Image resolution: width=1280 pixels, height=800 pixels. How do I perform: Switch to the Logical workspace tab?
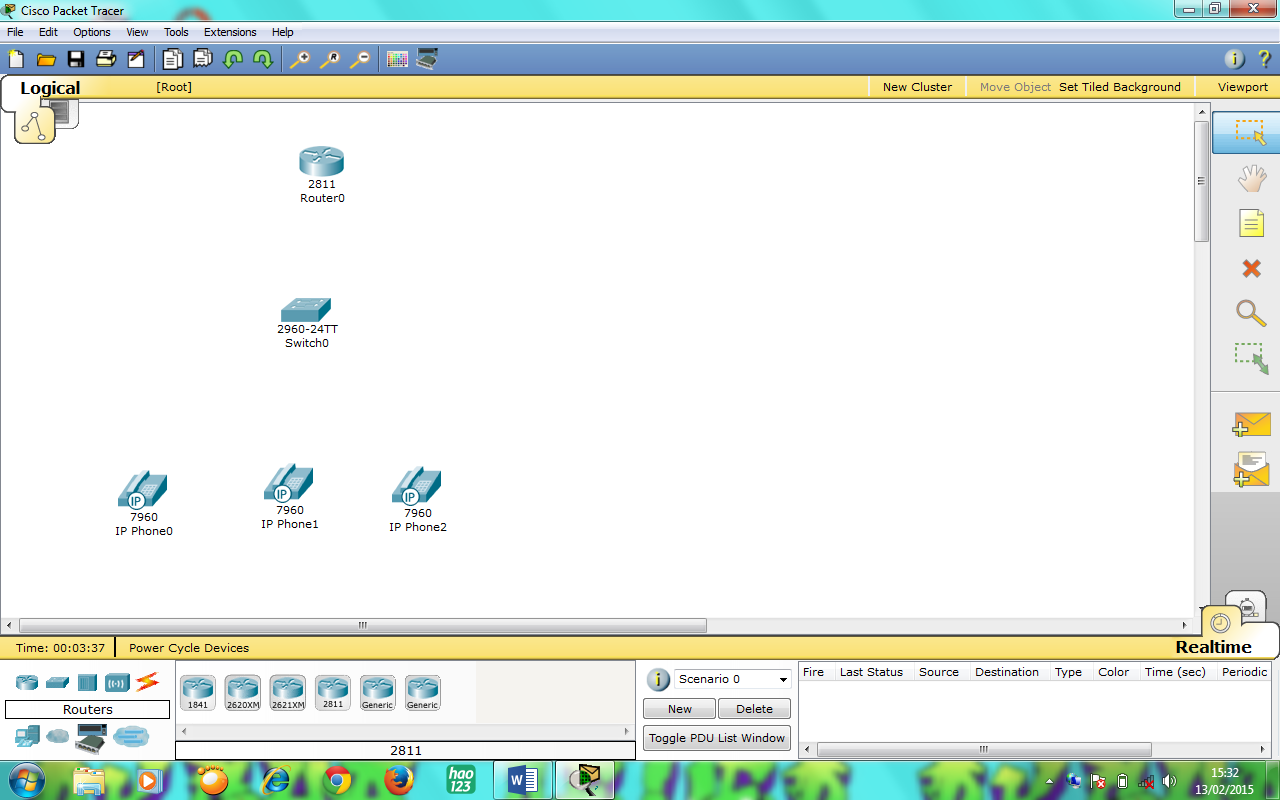50,88
